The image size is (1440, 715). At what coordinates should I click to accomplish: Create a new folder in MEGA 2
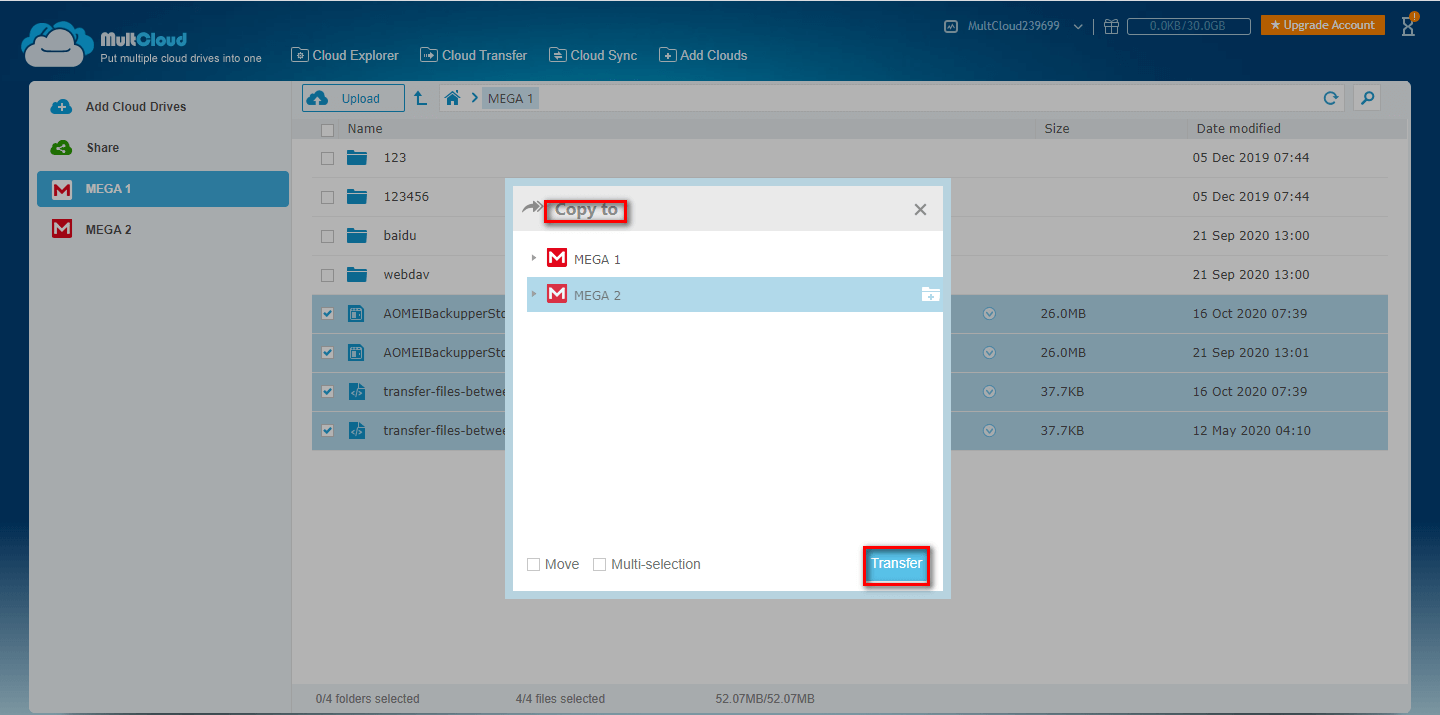pyautogui.click(x=930, y=294)
